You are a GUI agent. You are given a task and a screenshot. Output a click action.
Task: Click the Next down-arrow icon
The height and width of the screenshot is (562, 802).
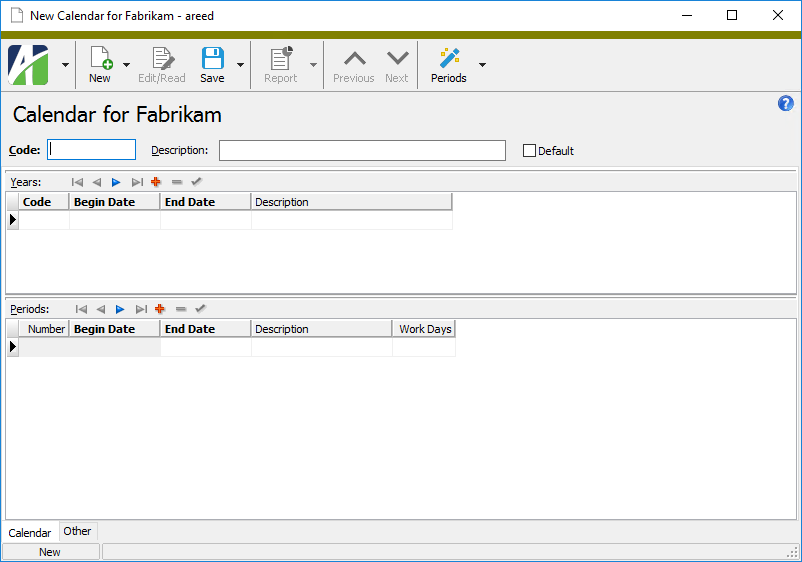coord(397,58)
